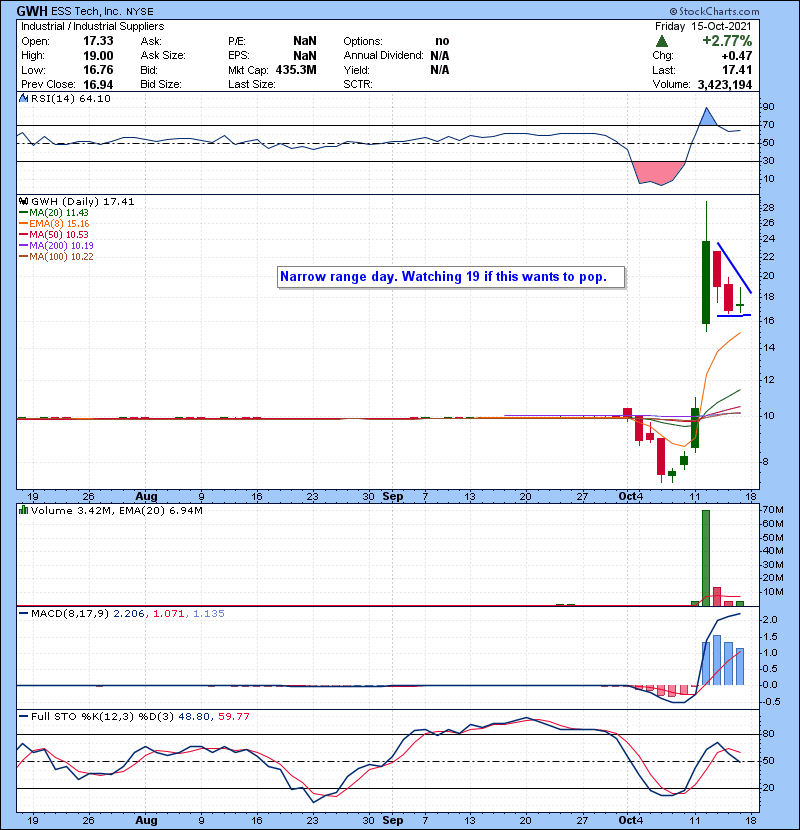Click the ESS Tech, Inc. company name
This screenshot has width=800, height=830.
click(x=87, y=12)
